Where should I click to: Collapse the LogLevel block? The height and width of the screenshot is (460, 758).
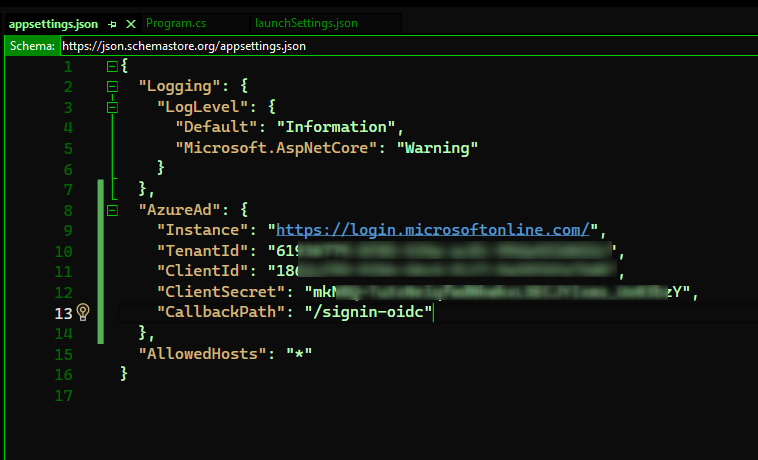[x=112, y=107]
